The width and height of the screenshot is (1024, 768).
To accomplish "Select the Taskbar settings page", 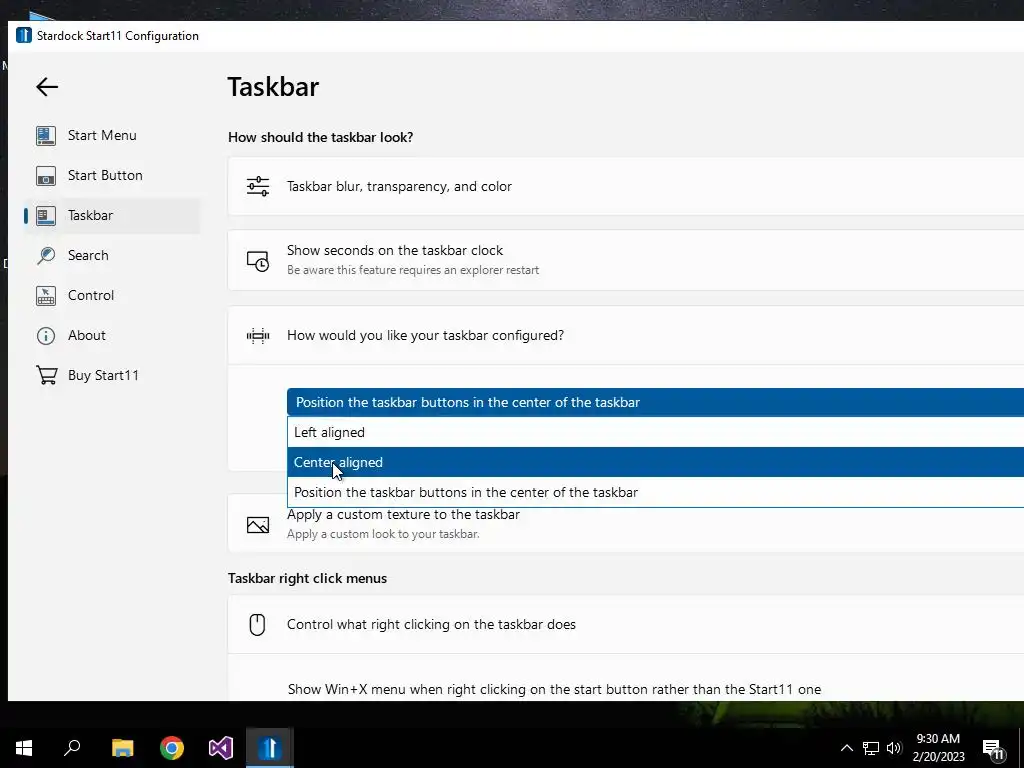I will pos(112,216).
